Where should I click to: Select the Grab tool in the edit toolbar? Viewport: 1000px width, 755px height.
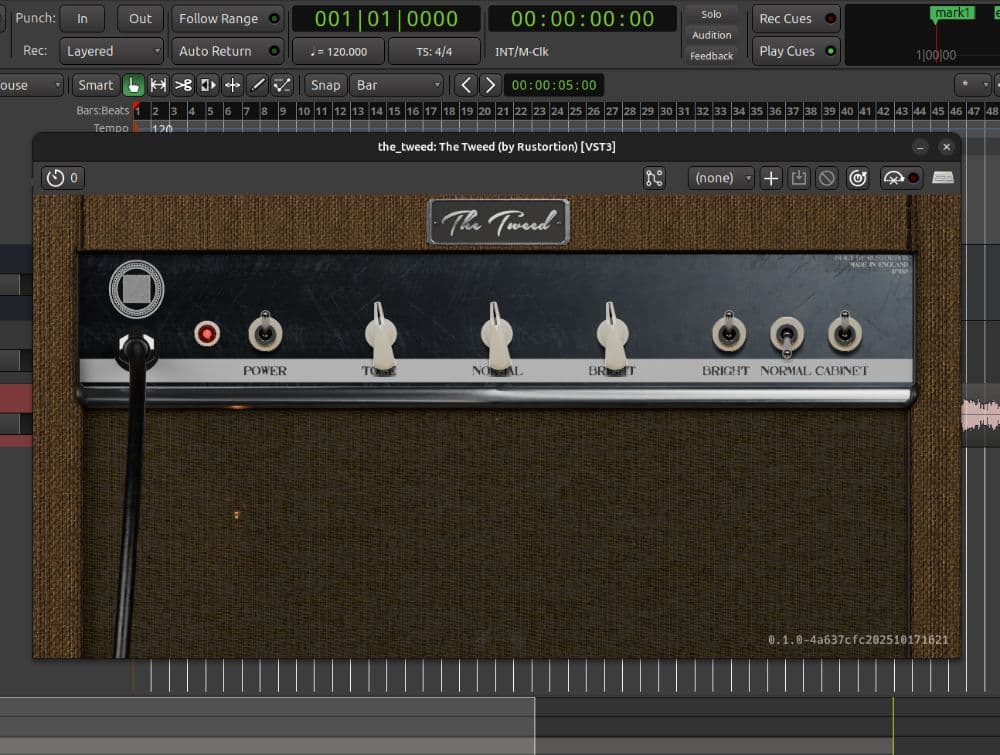pos(134,85)
